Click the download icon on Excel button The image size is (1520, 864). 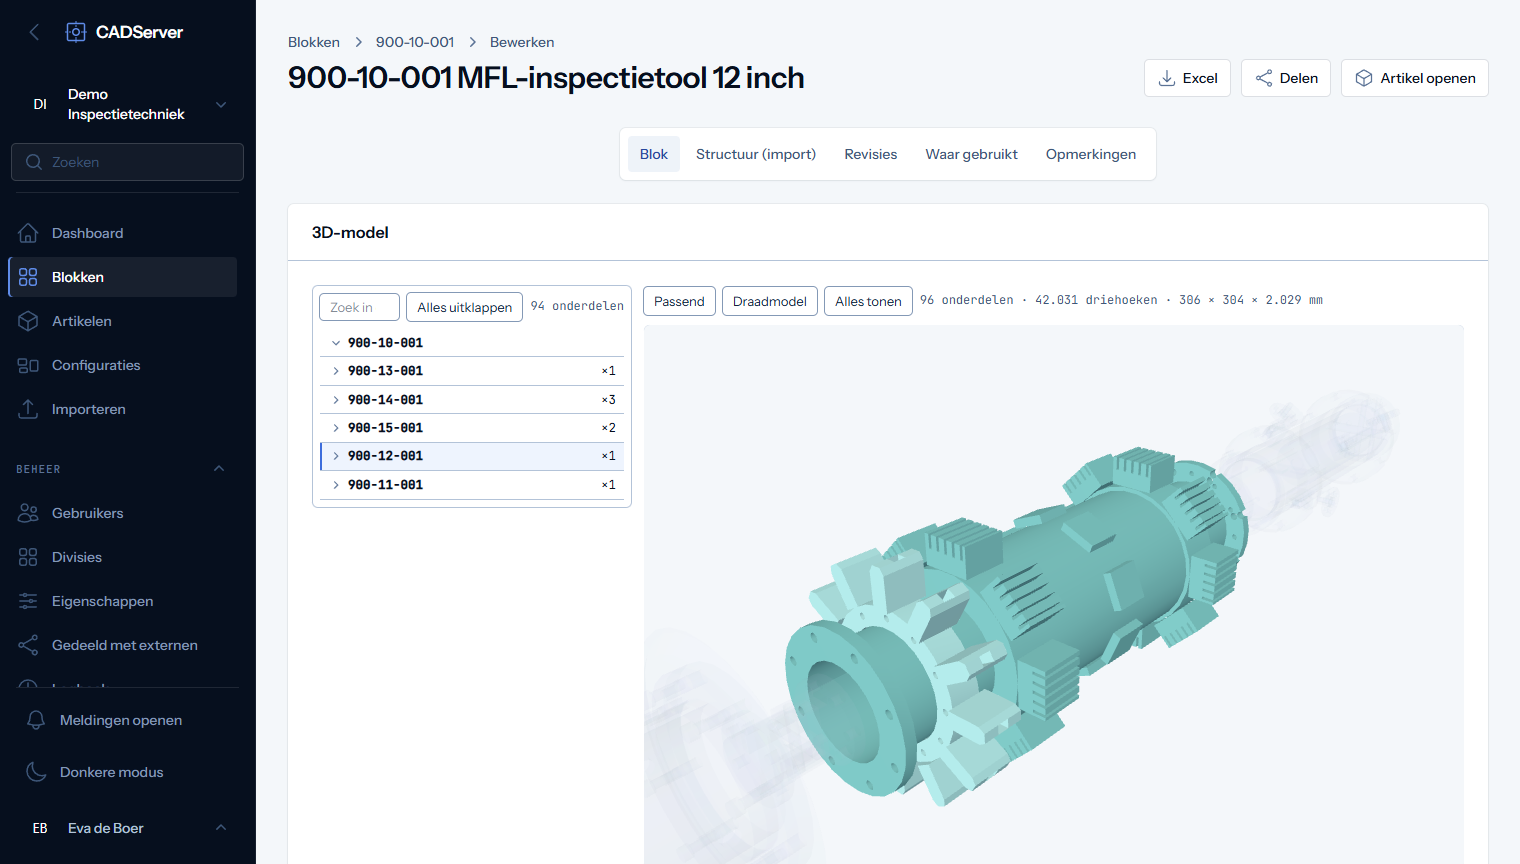tap(1166, 78)
